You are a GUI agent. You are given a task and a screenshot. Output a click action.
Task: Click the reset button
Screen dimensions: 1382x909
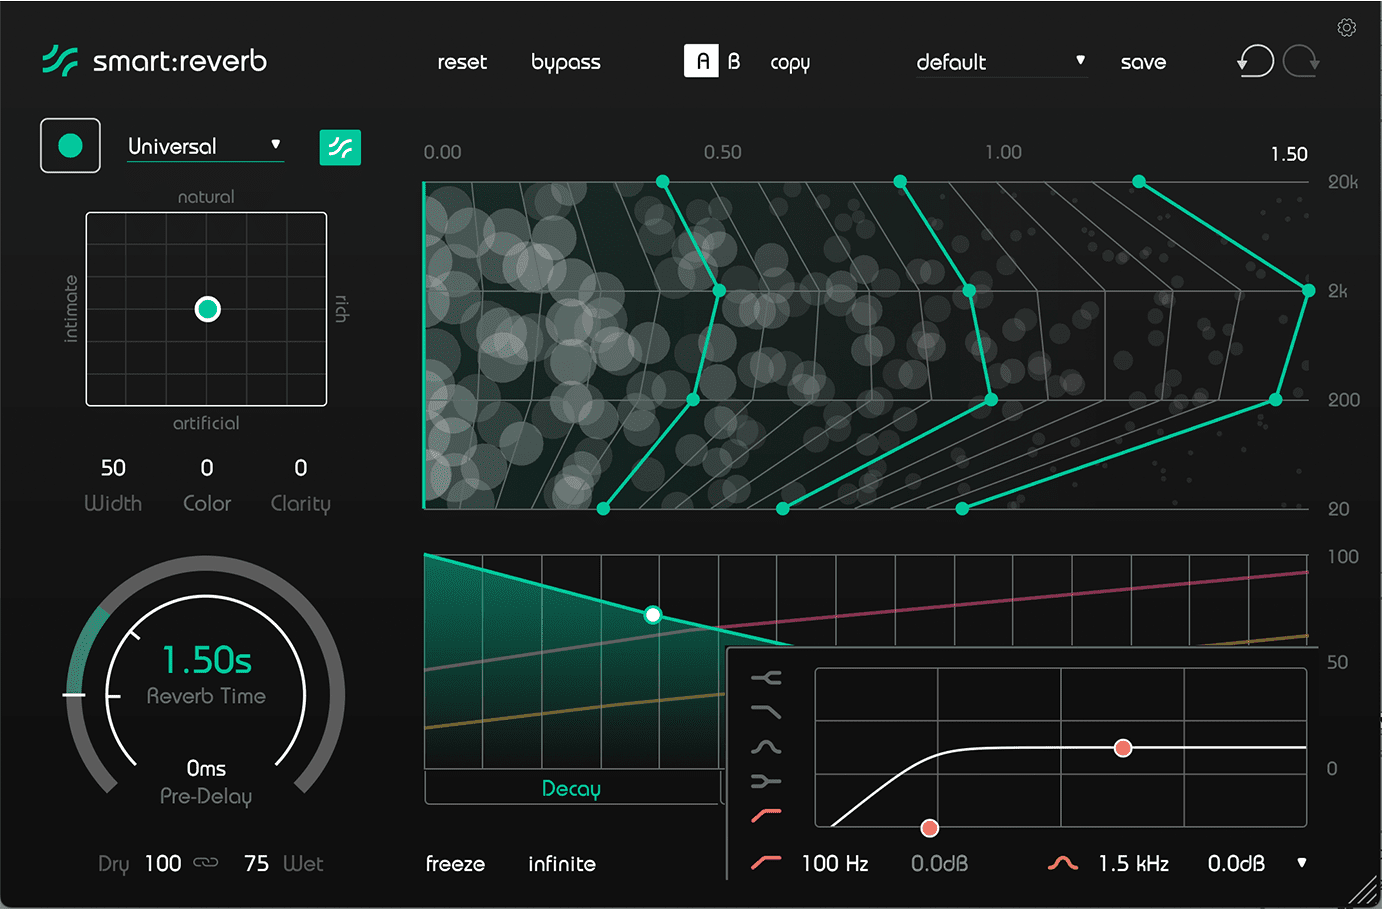462,62
